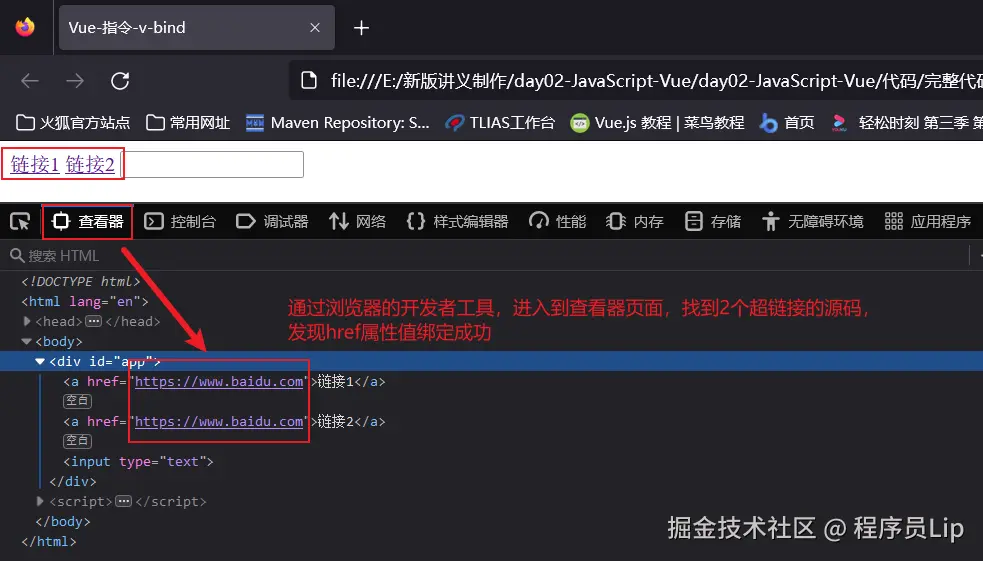Open 火狐官方站点 bookmark folder
This screenshot has height=561, width=983.
point(73,122)
